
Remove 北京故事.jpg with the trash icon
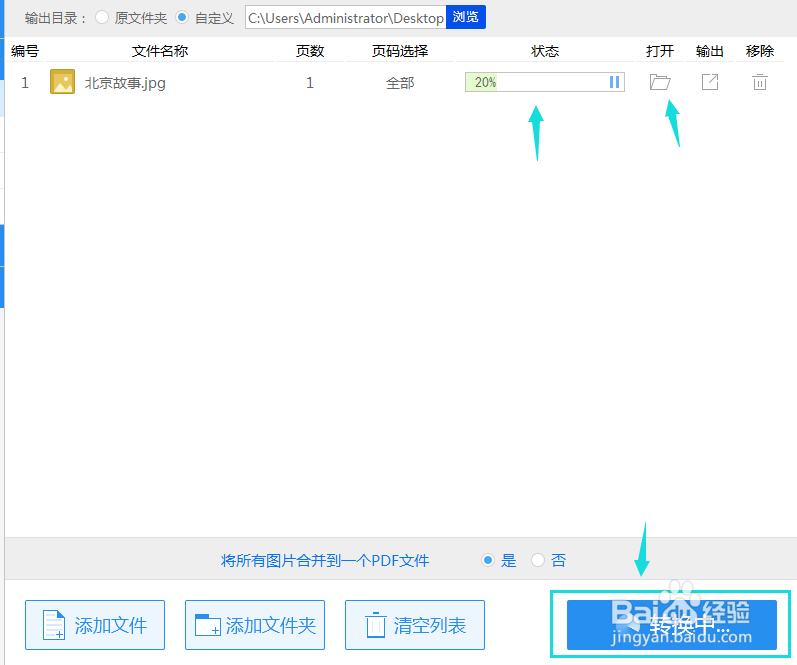(x=760, y=82)
